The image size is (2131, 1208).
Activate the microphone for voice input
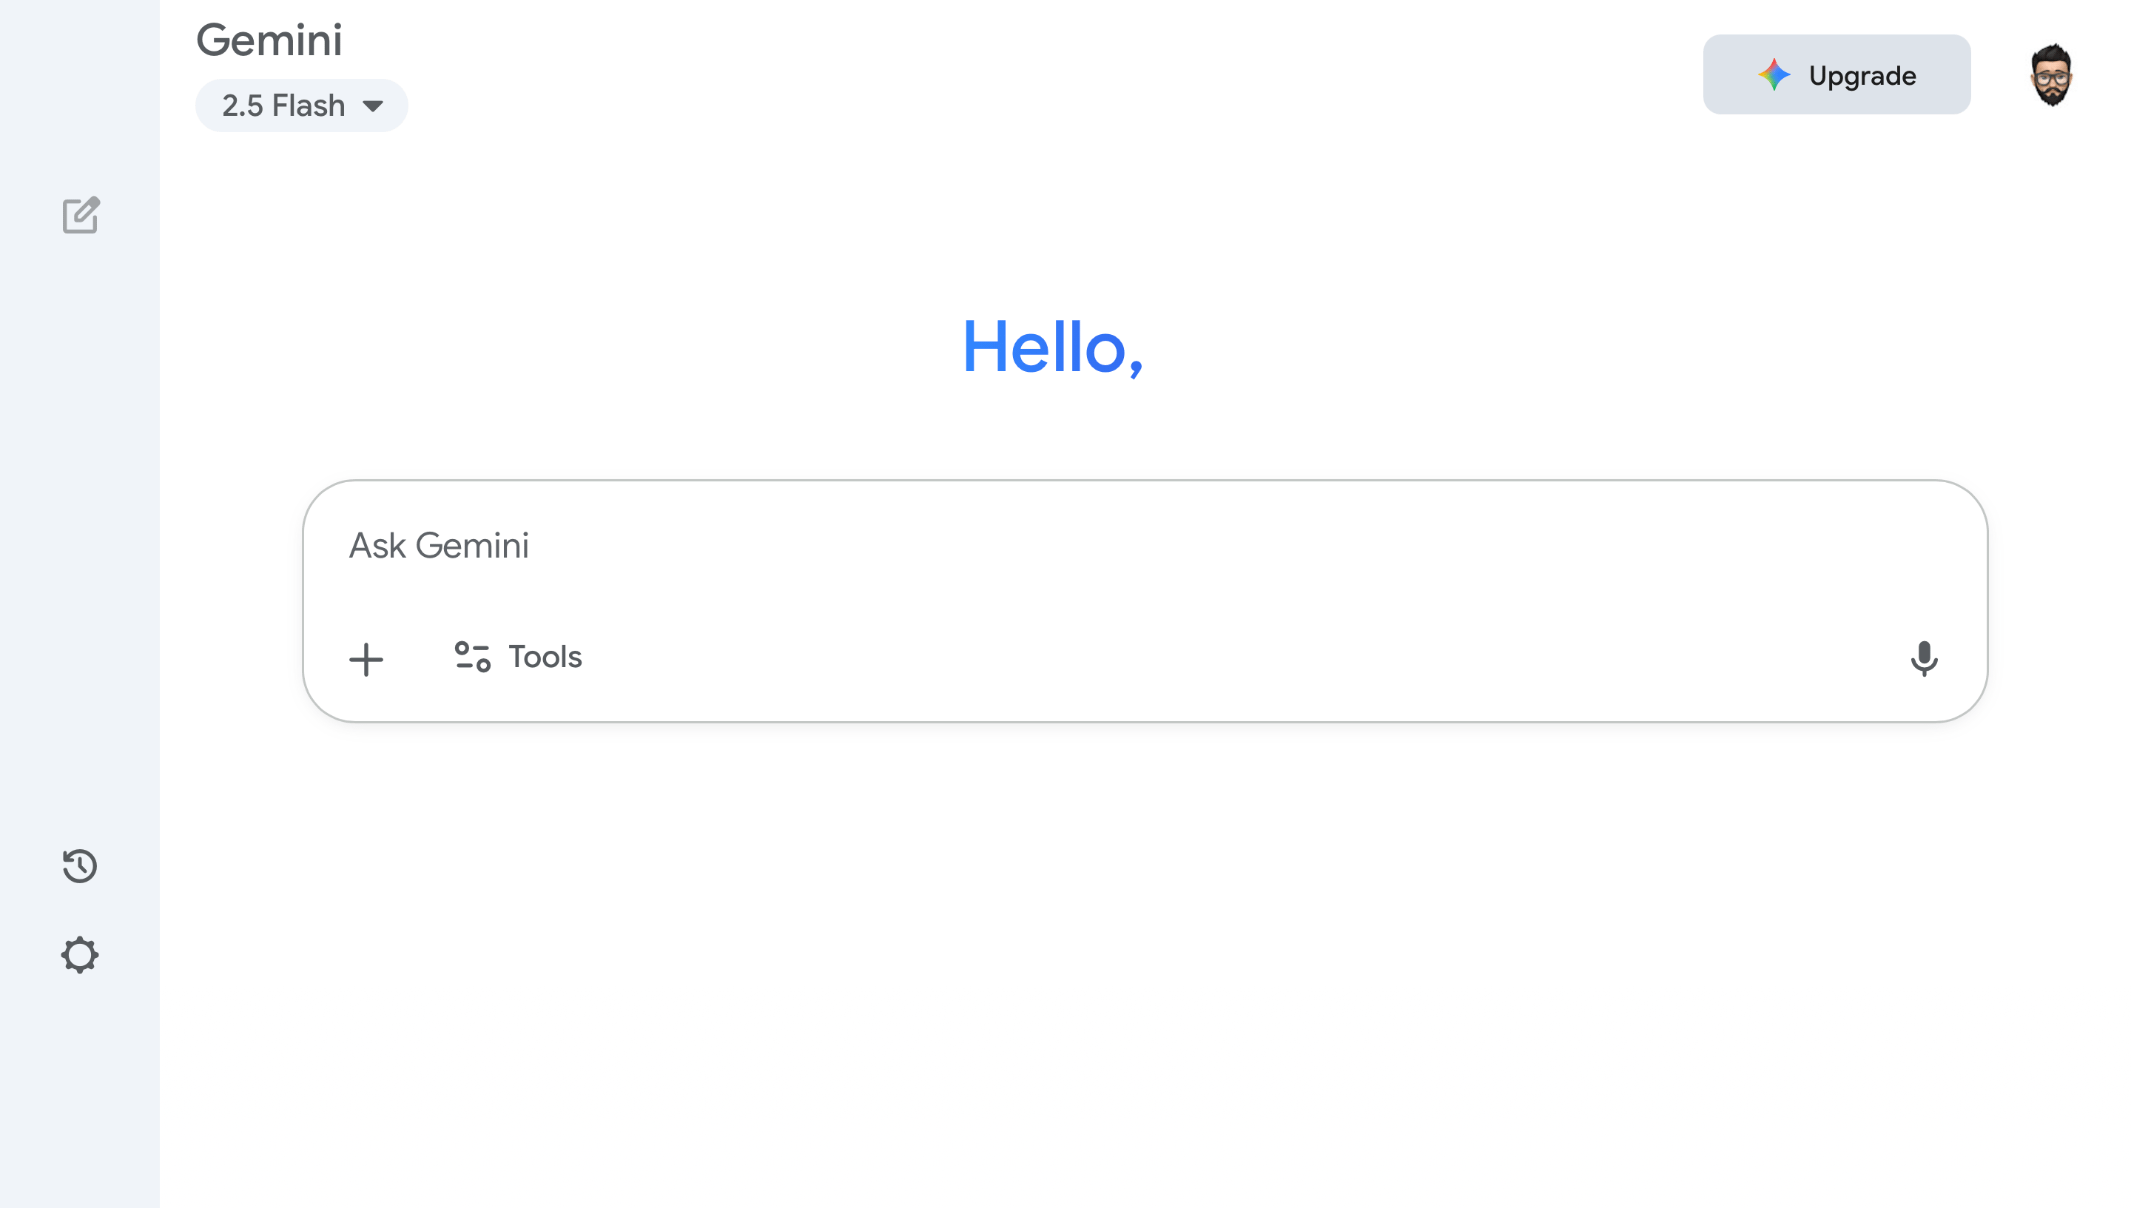(x=1924, y=659)
